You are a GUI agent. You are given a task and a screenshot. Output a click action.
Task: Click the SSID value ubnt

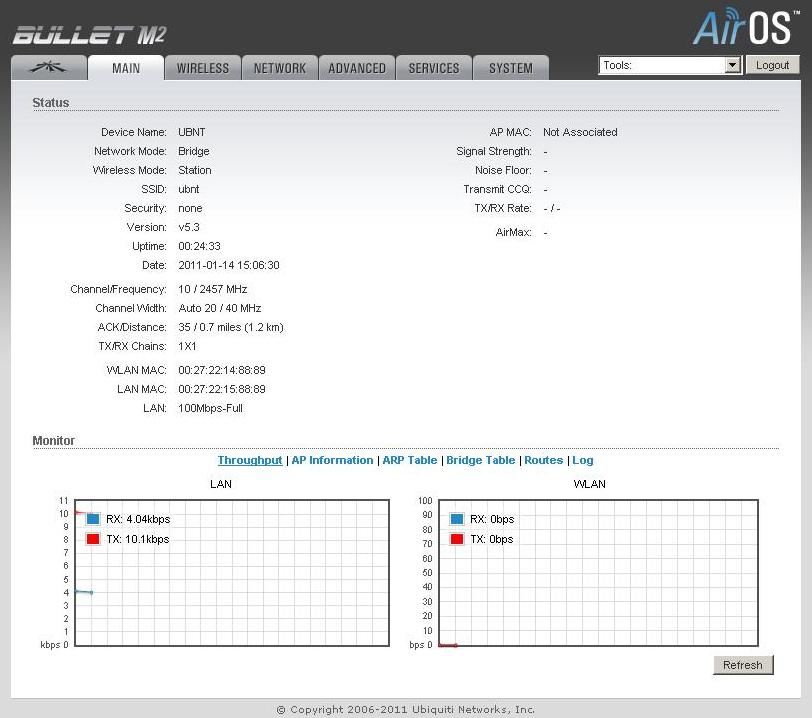[x=188, y=189]
